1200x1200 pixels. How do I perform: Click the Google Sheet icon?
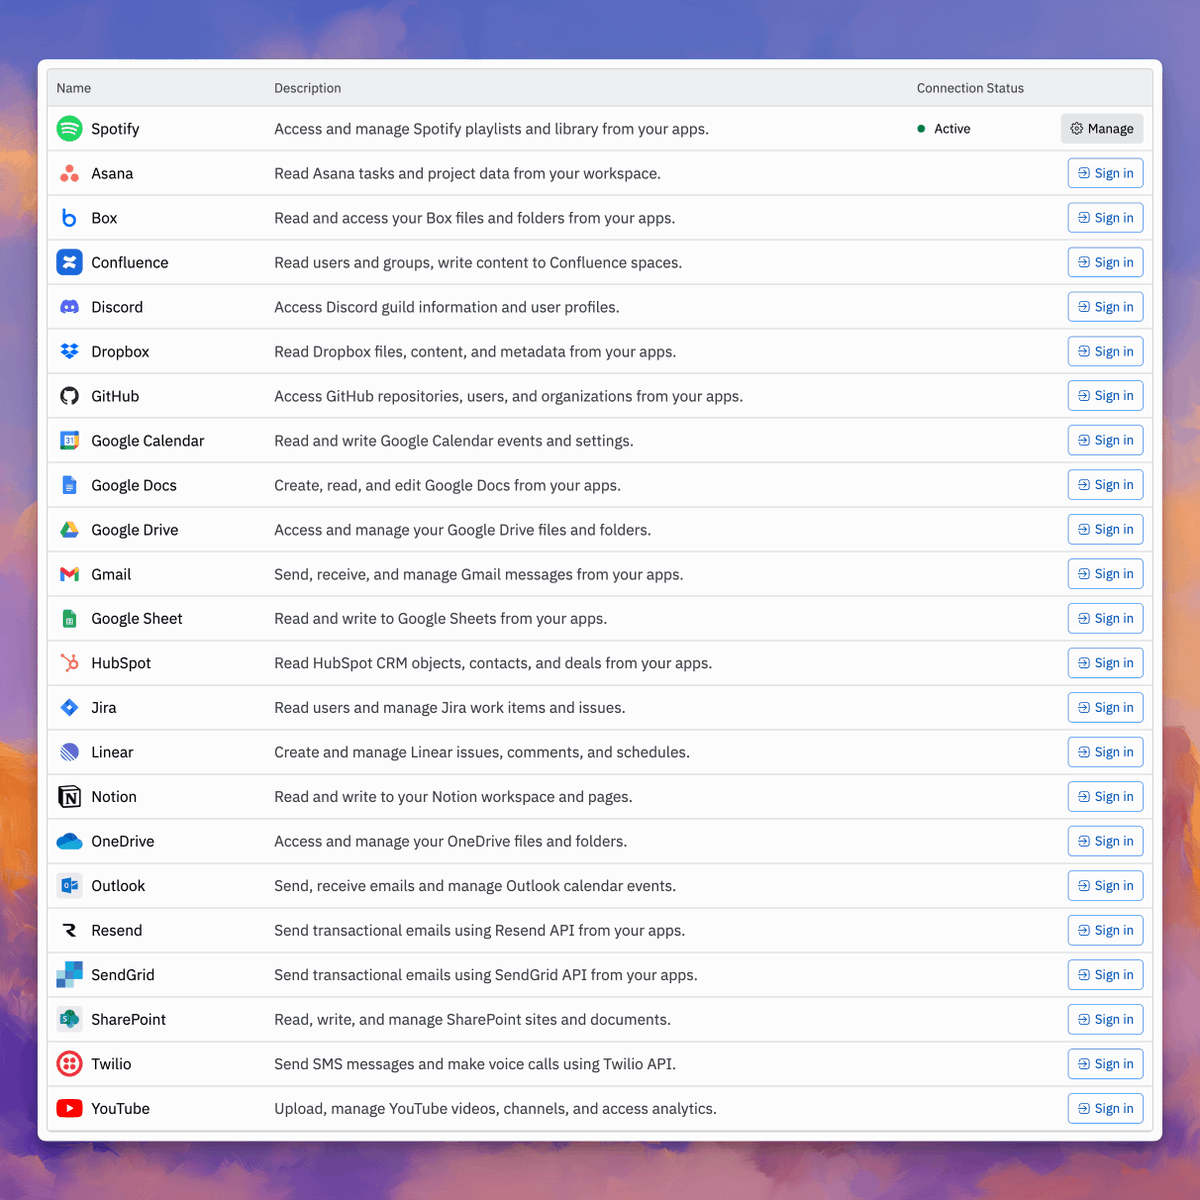[69, 619]
